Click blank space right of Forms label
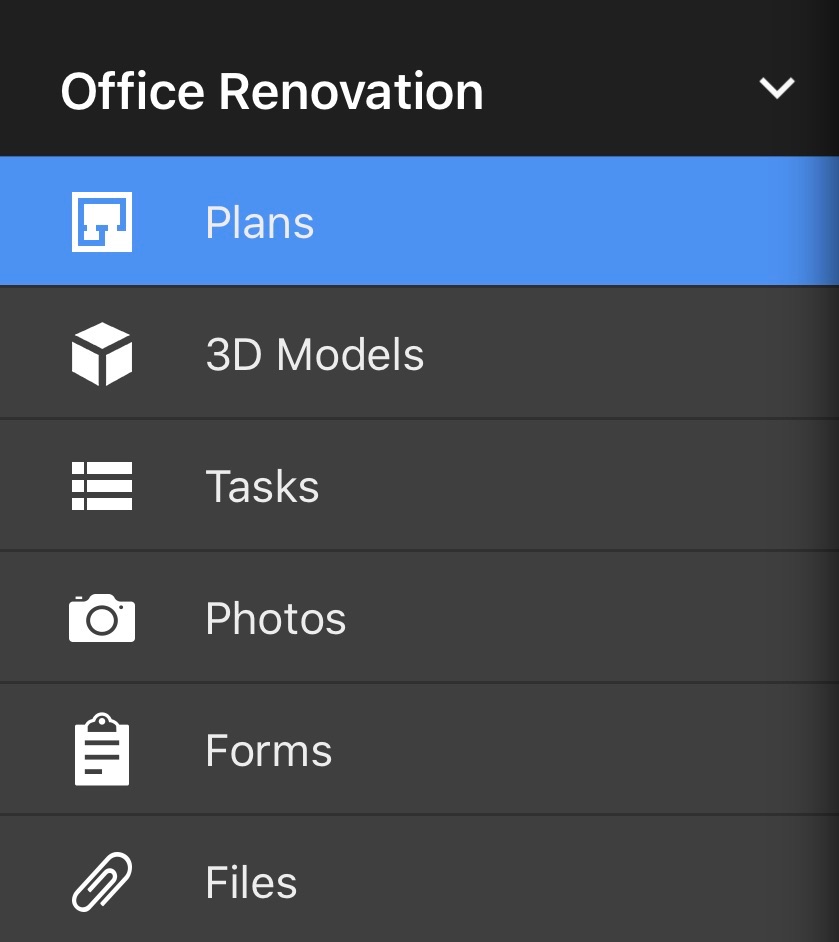 590,751
